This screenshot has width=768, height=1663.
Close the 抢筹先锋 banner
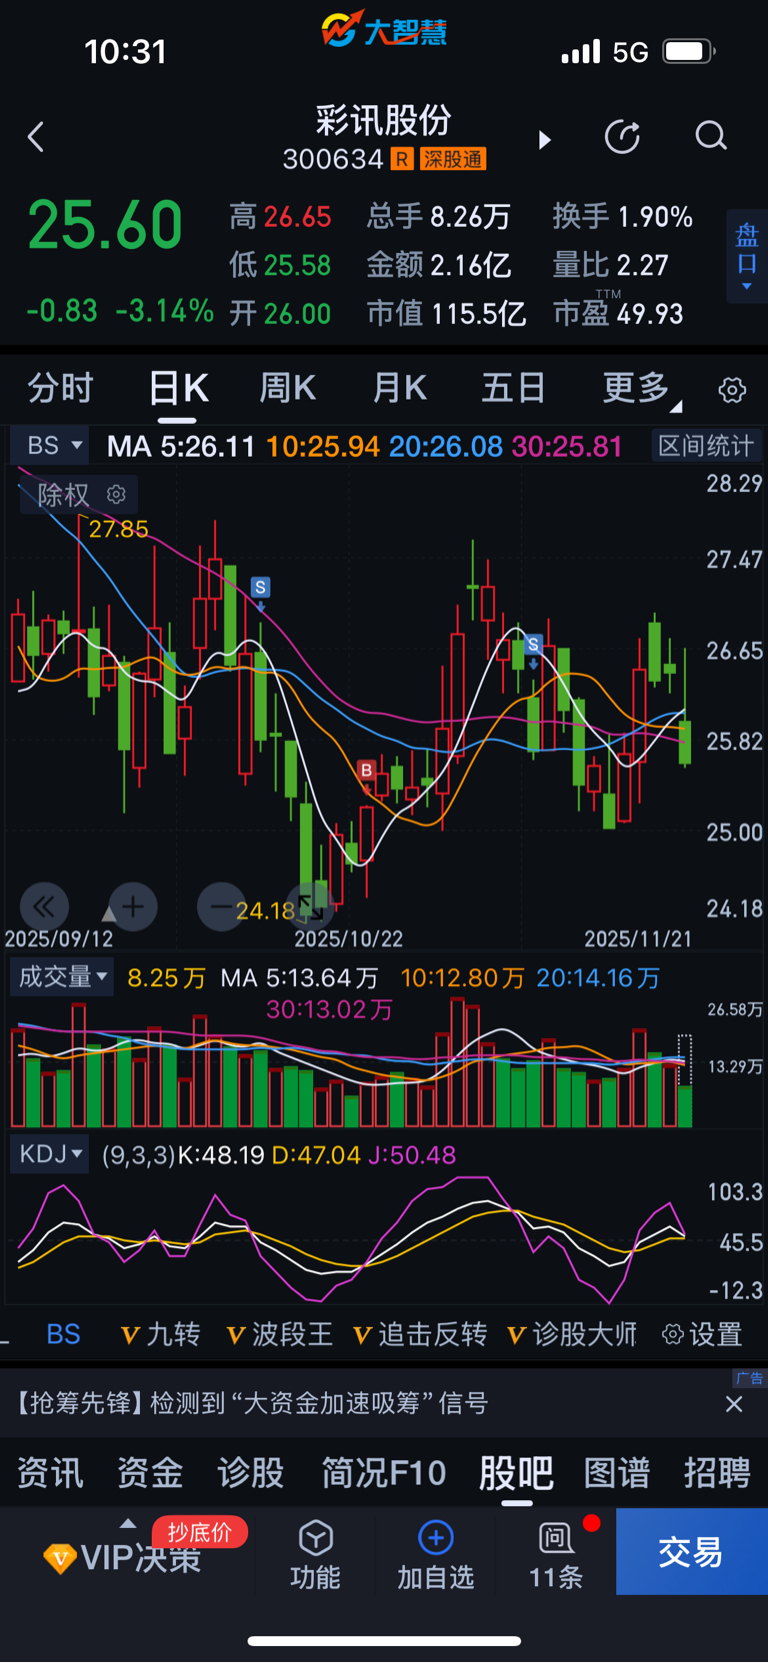click(x=734, y=1404)
